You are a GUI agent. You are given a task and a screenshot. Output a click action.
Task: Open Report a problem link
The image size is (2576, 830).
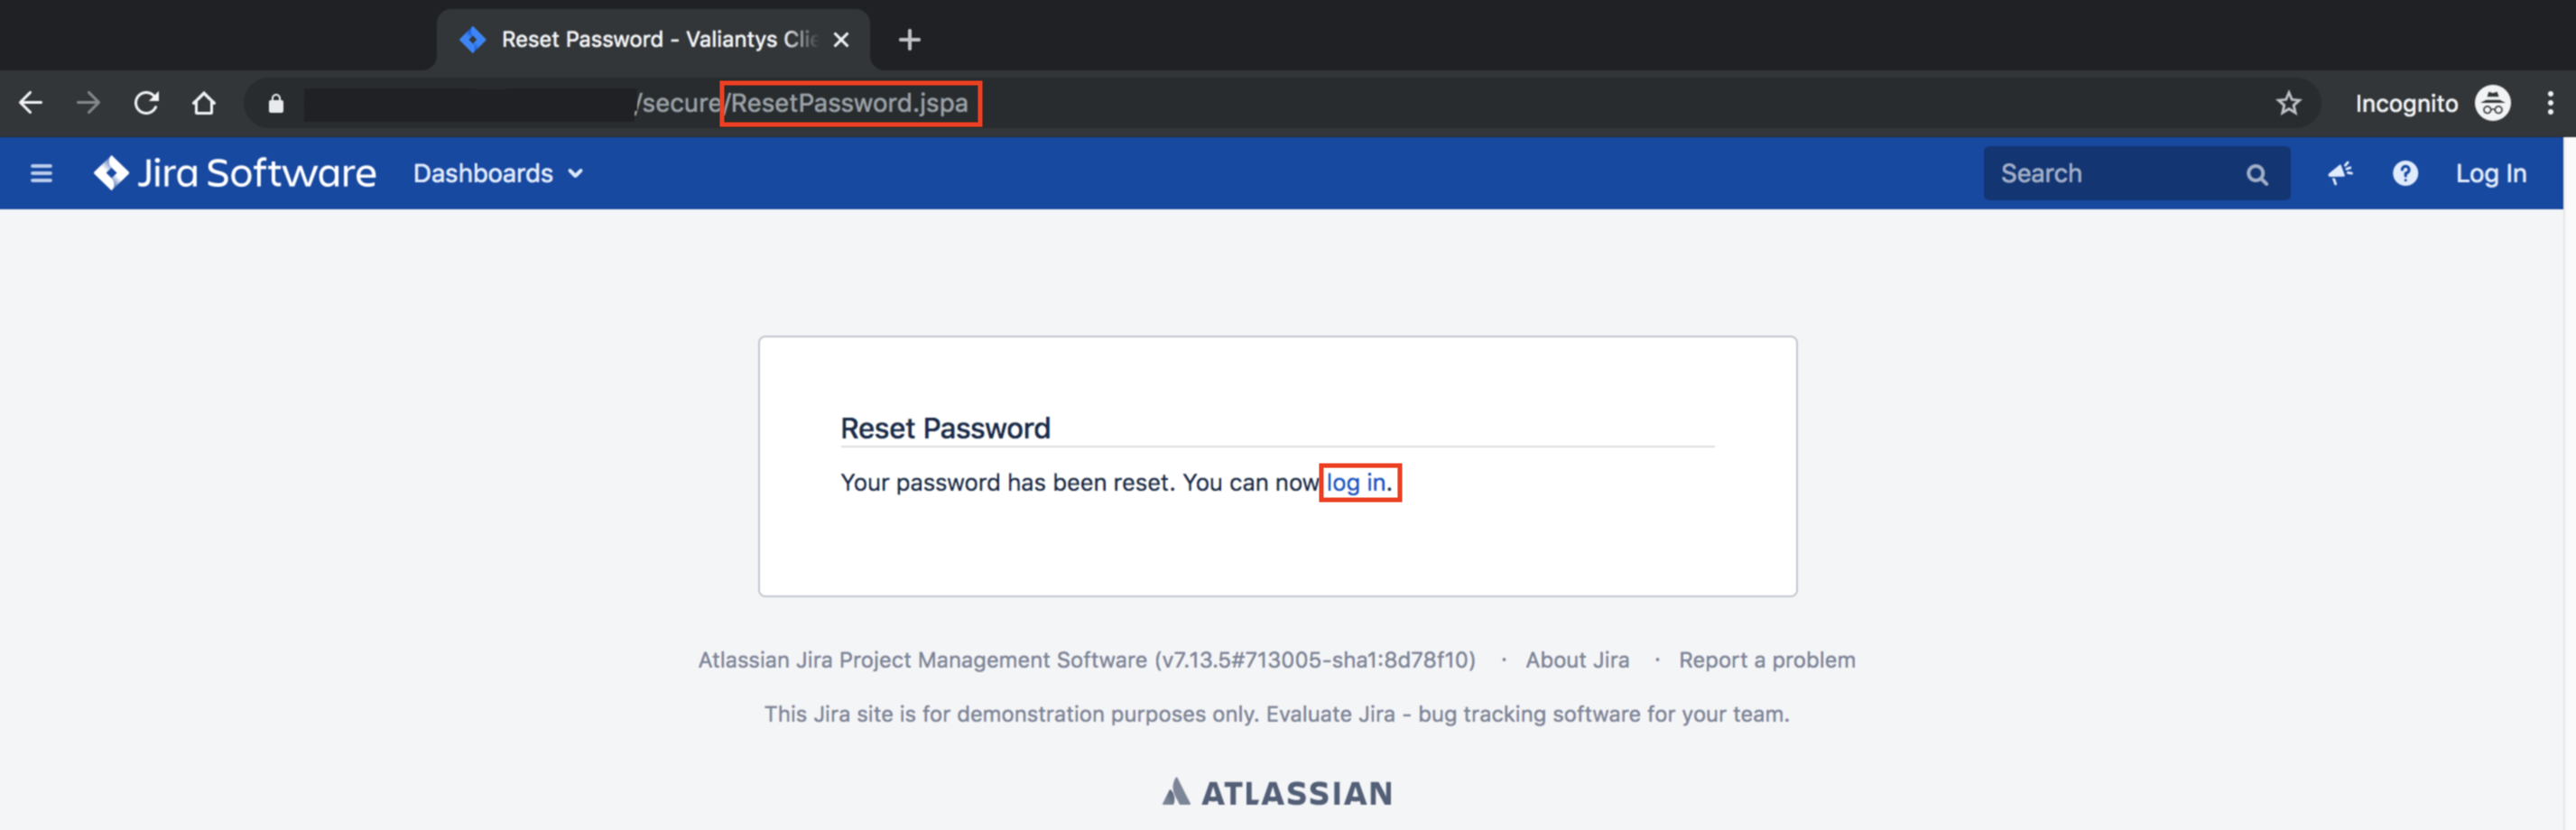click(x=1767, y=660)
